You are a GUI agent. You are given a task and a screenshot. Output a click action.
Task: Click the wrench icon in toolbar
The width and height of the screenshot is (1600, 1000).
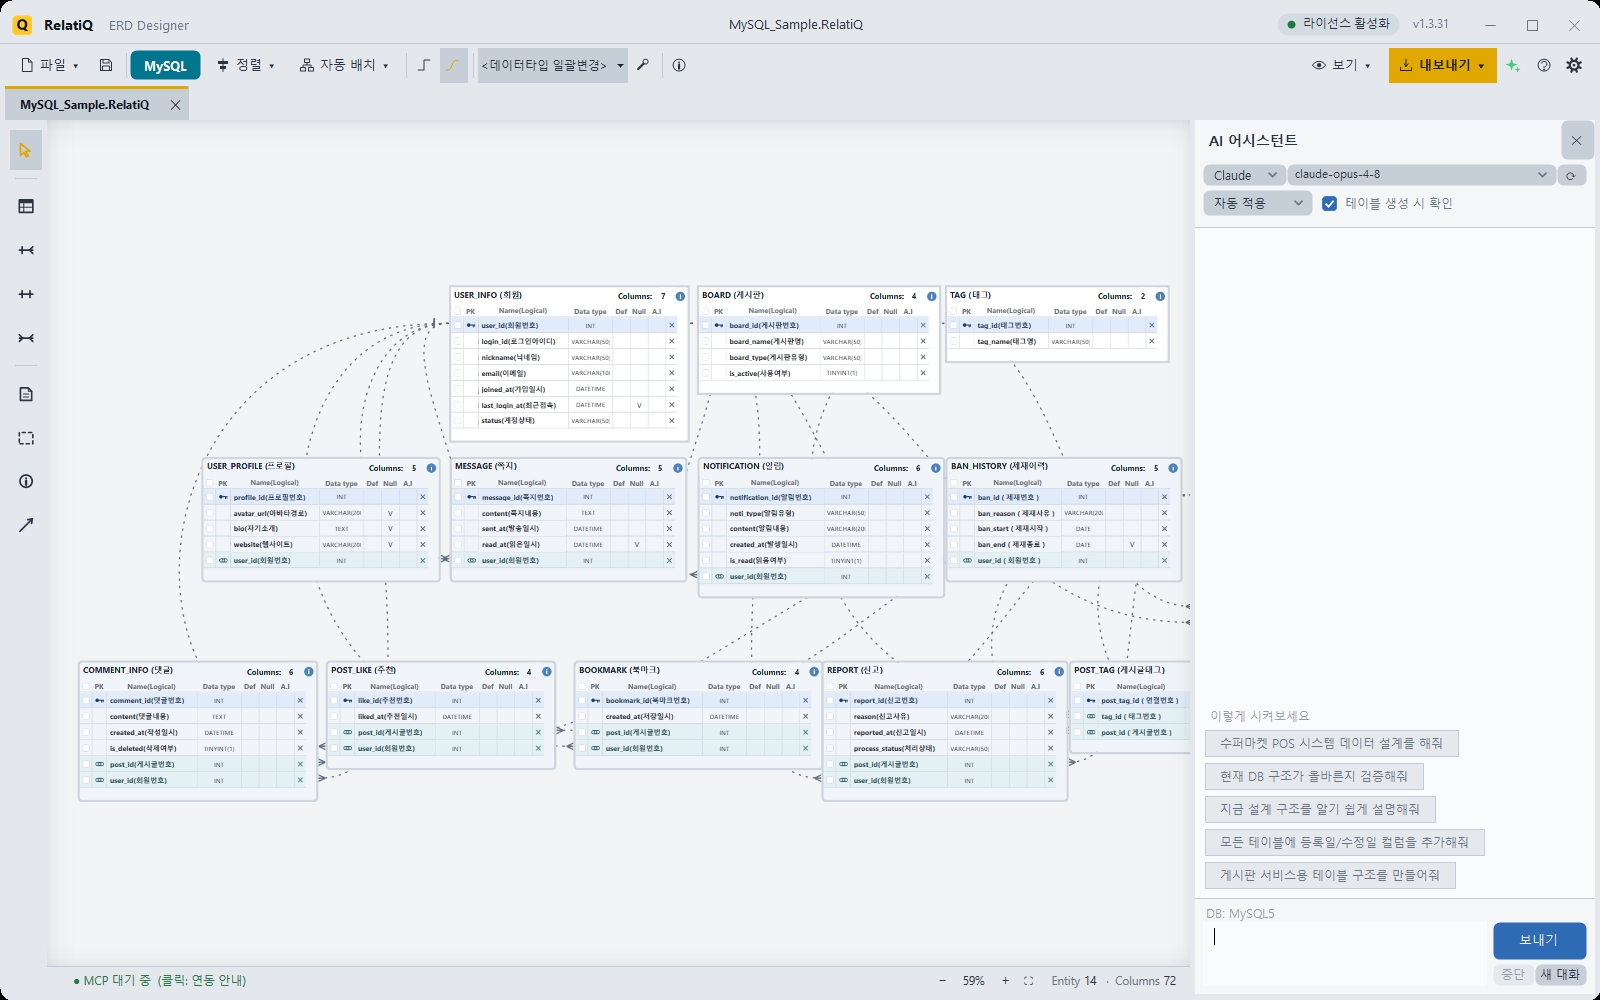tap(643, 65)
